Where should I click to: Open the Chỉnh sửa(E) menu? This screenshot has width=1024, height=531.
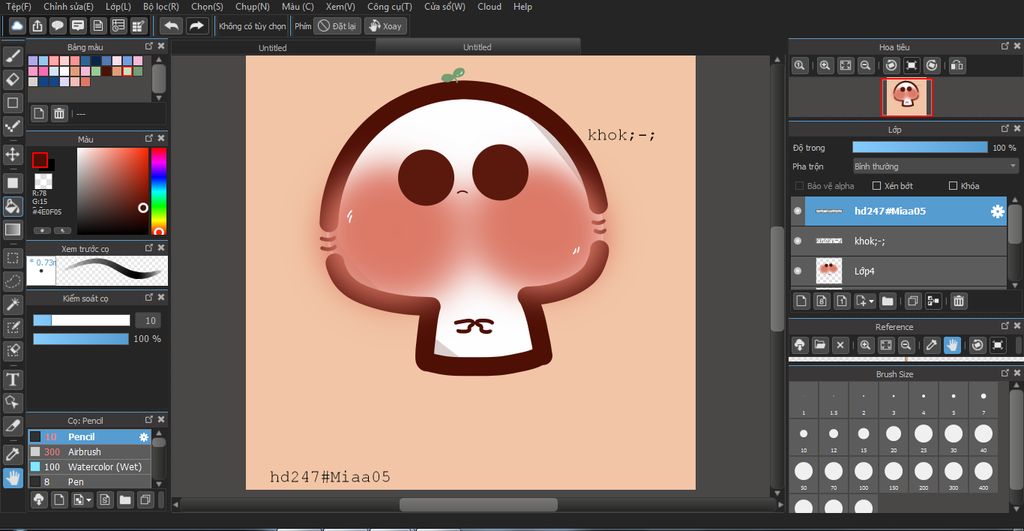pyautogui.click(x=69, y=7)
